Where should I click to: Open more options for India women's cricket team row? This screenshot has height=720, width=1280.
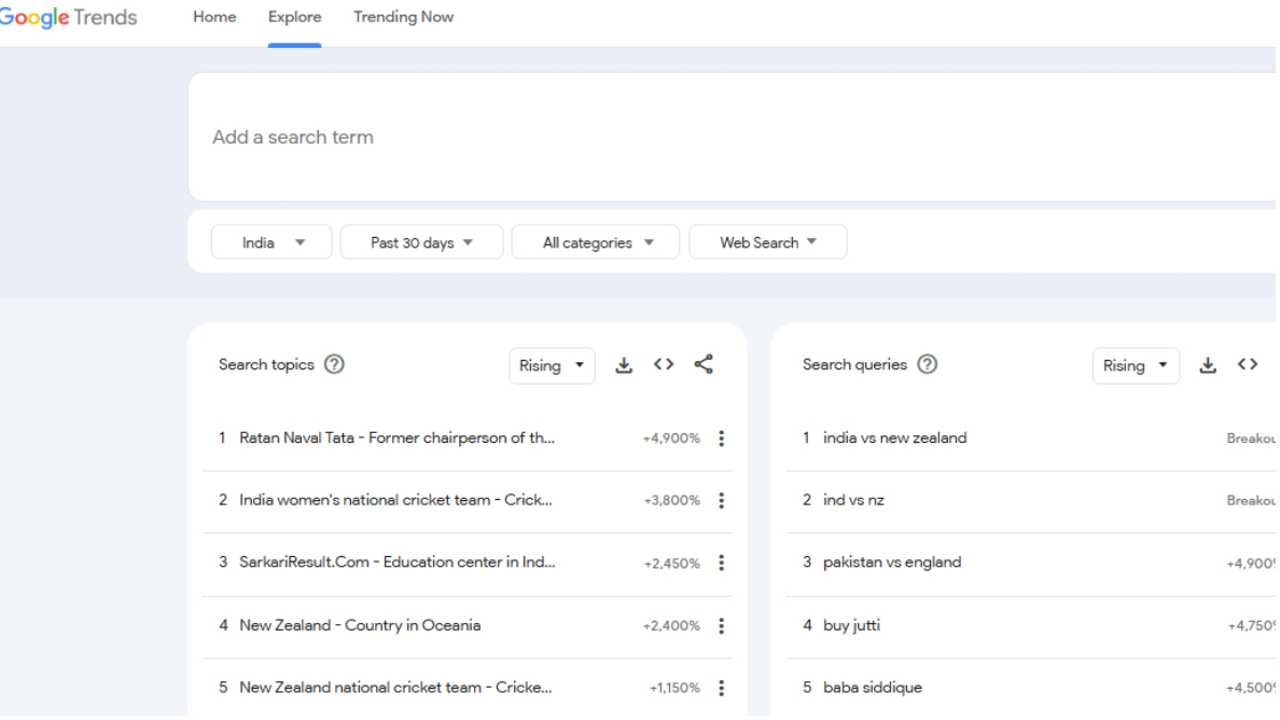tap(721, 500)
